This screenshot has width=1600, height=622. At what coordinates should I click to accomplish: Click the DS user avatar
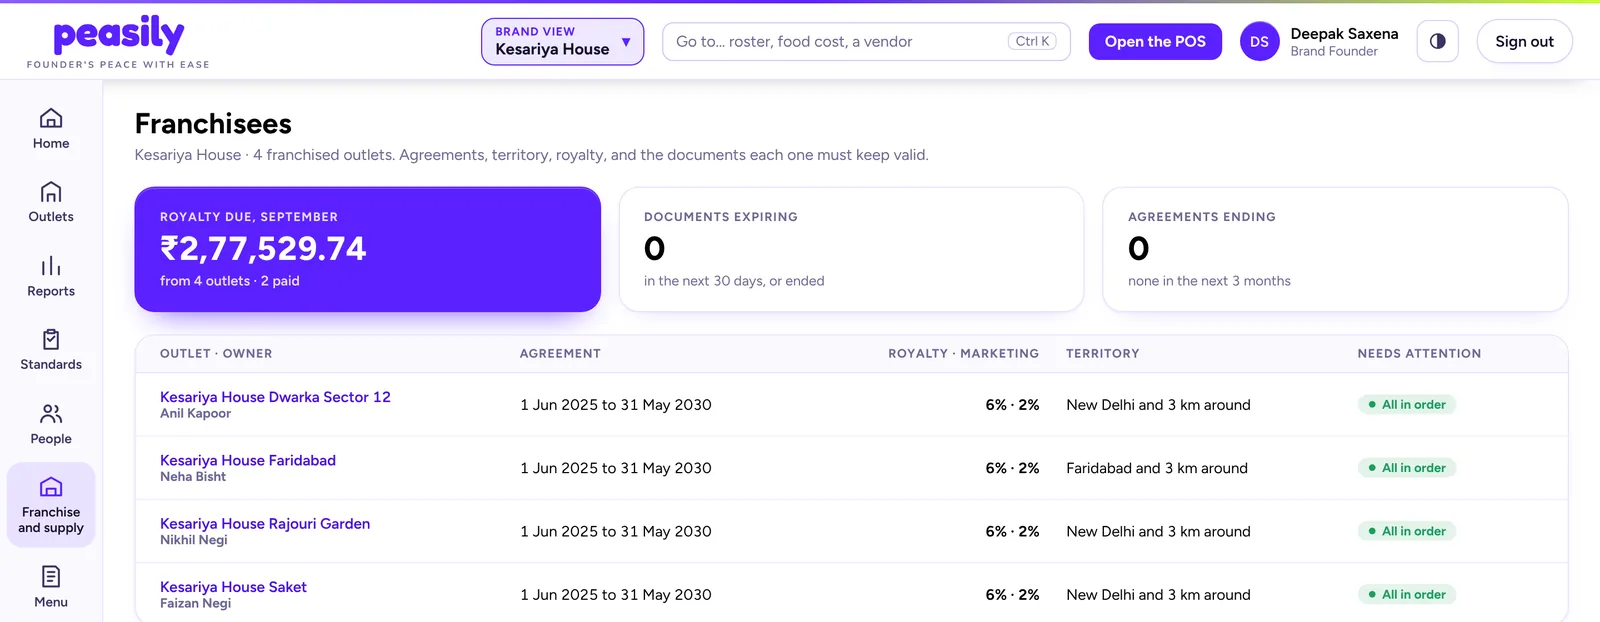[x=1259, y=42]
